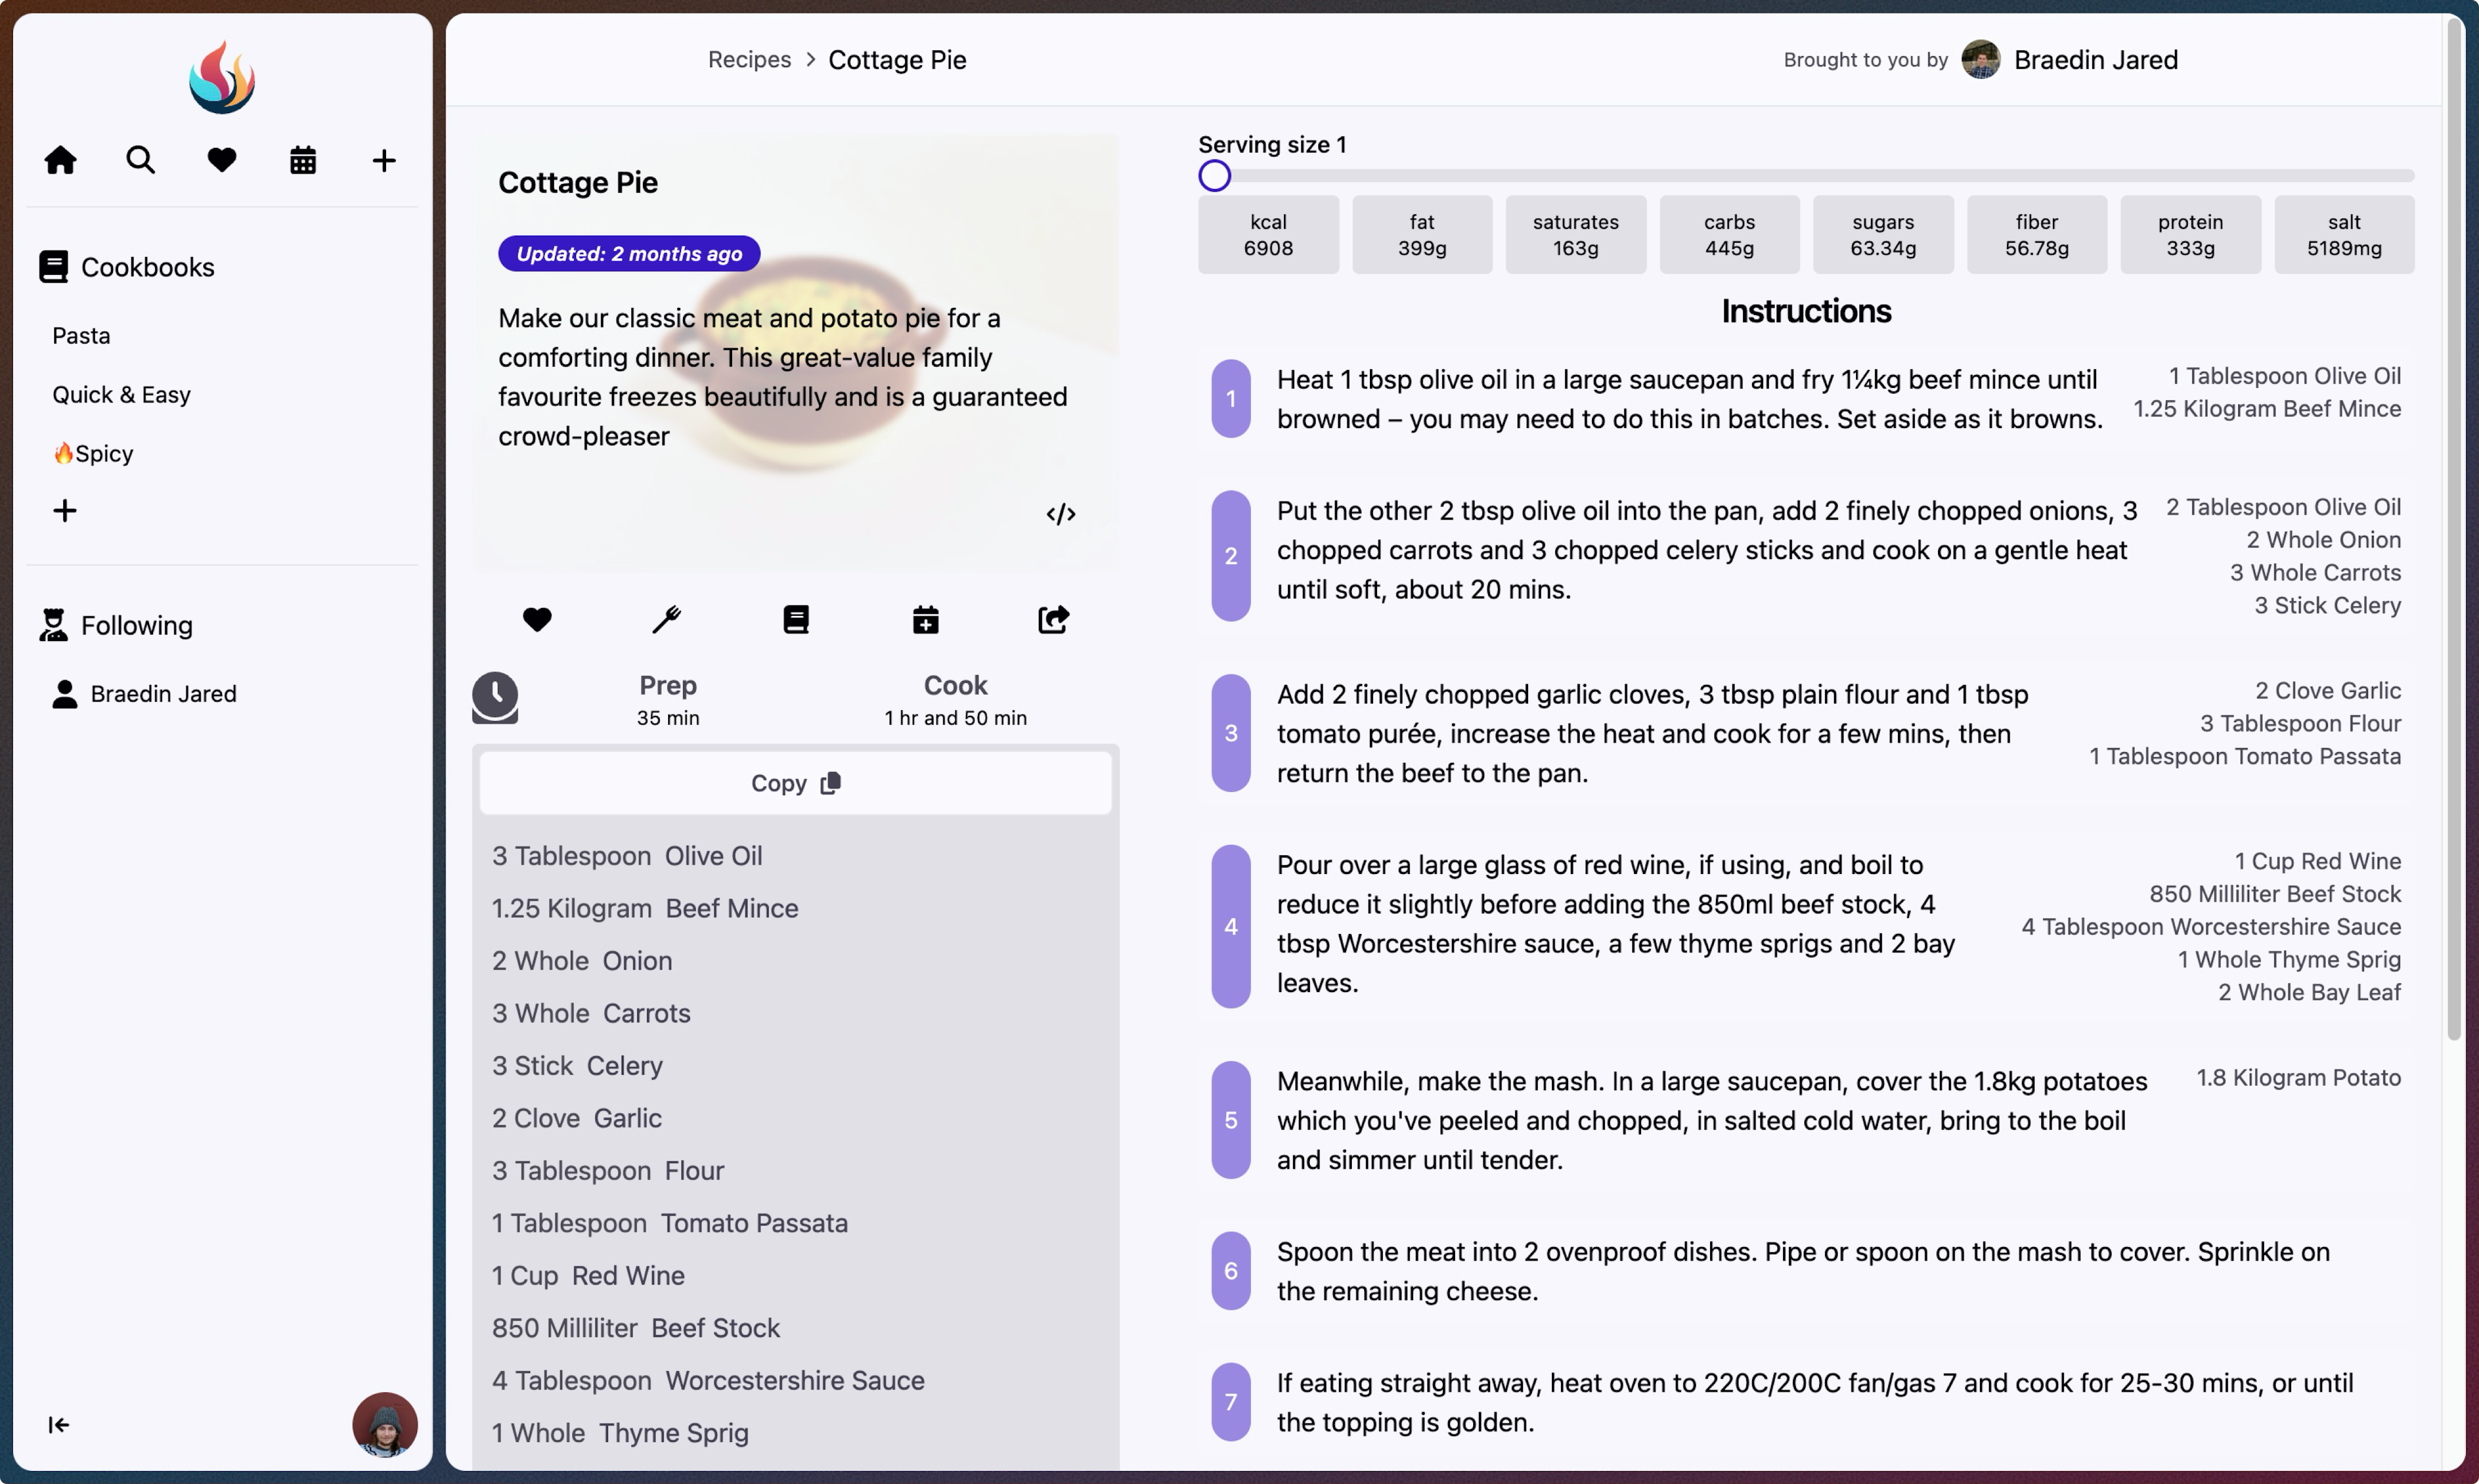Image resolution: width=2479 pixels, height=1484 pixels.
Task: Adjust the serving size slider handle
Action: point(1215,176)
